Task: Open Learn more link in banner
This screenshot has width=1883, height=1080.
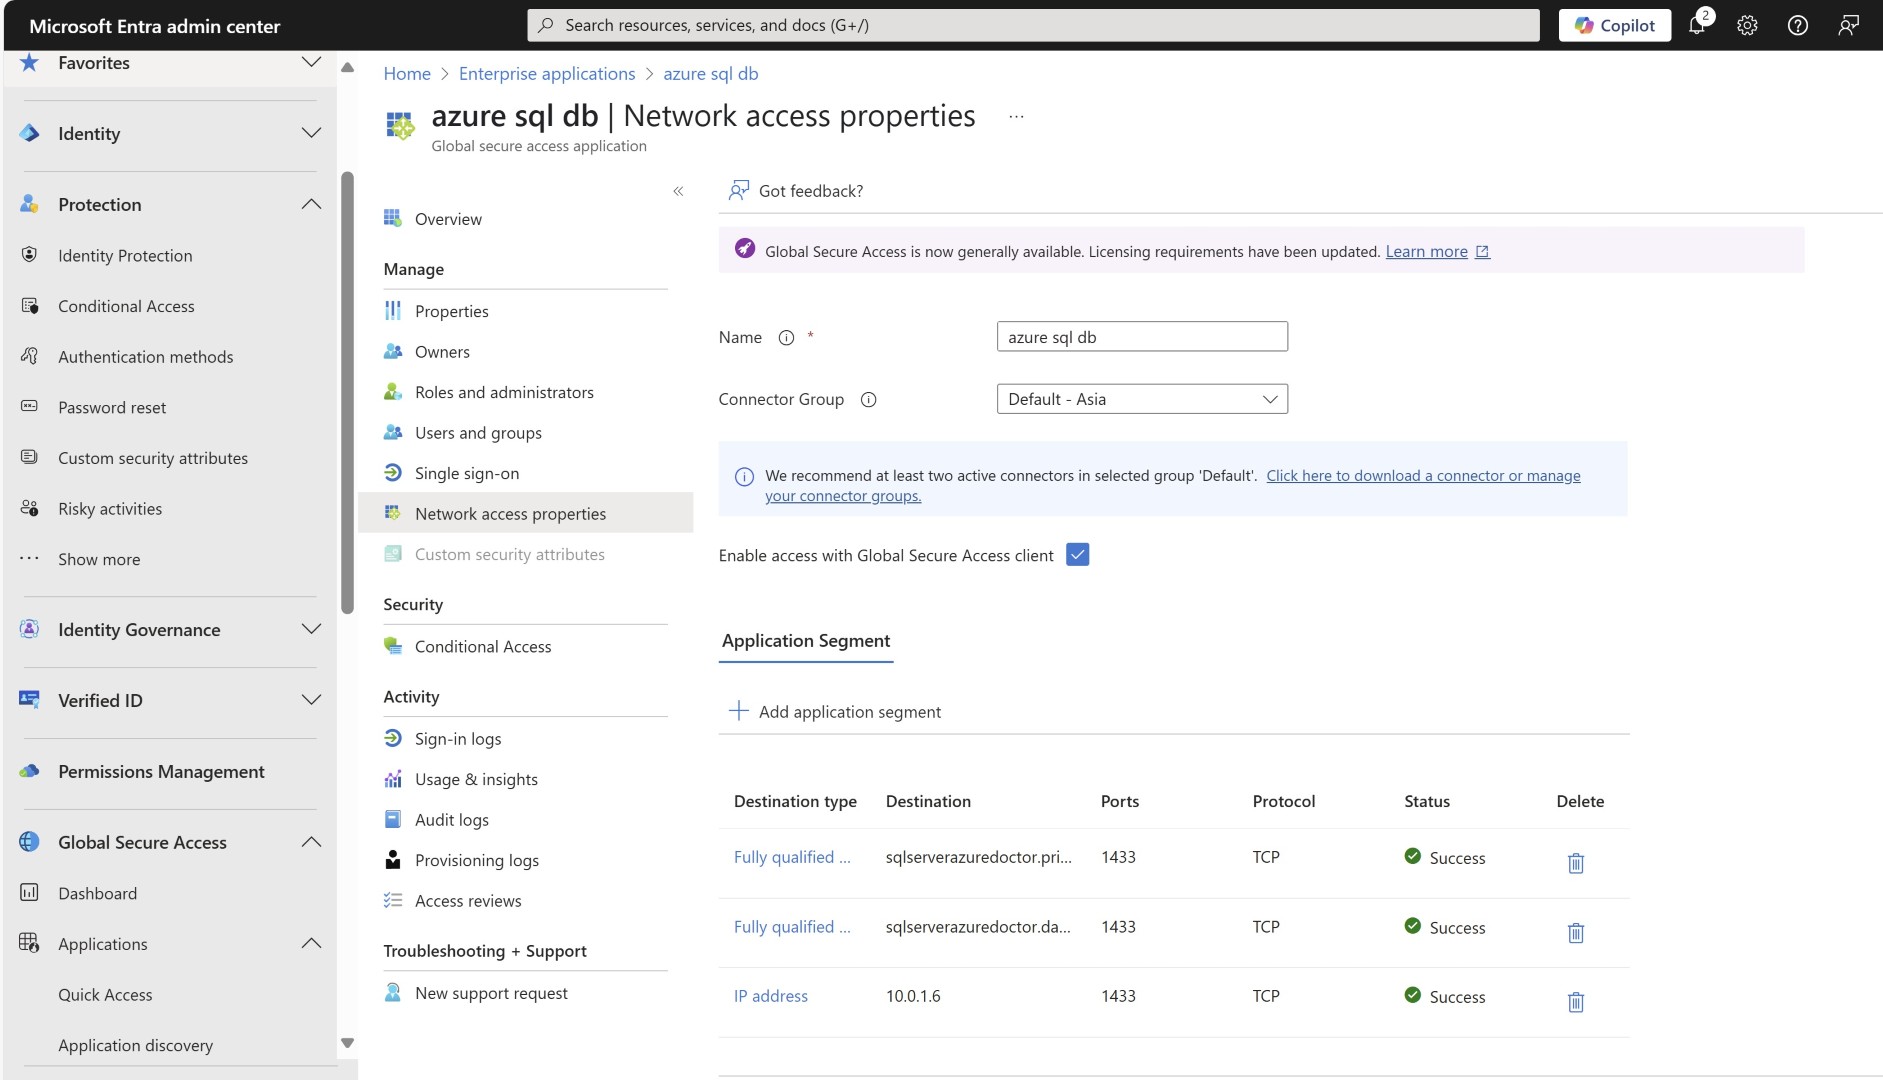Action: click(1437, 252)
